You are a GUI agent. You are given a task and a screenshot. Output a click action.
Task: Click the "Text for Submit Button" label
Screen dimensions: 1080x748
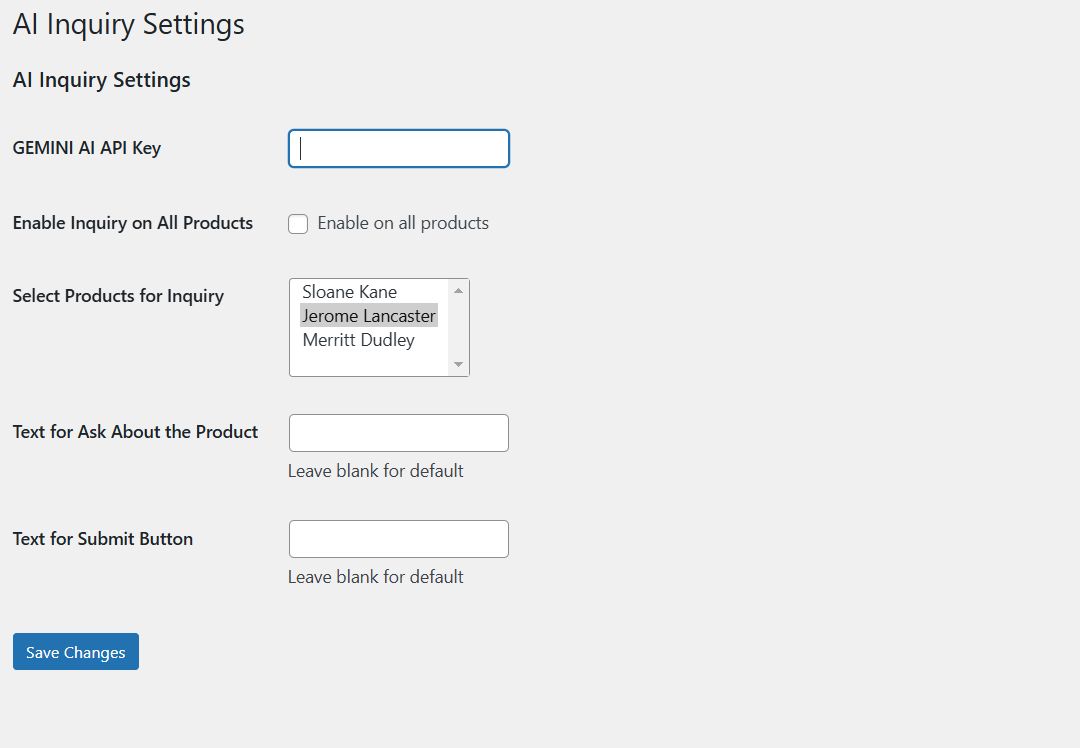(x=103, y=539)
